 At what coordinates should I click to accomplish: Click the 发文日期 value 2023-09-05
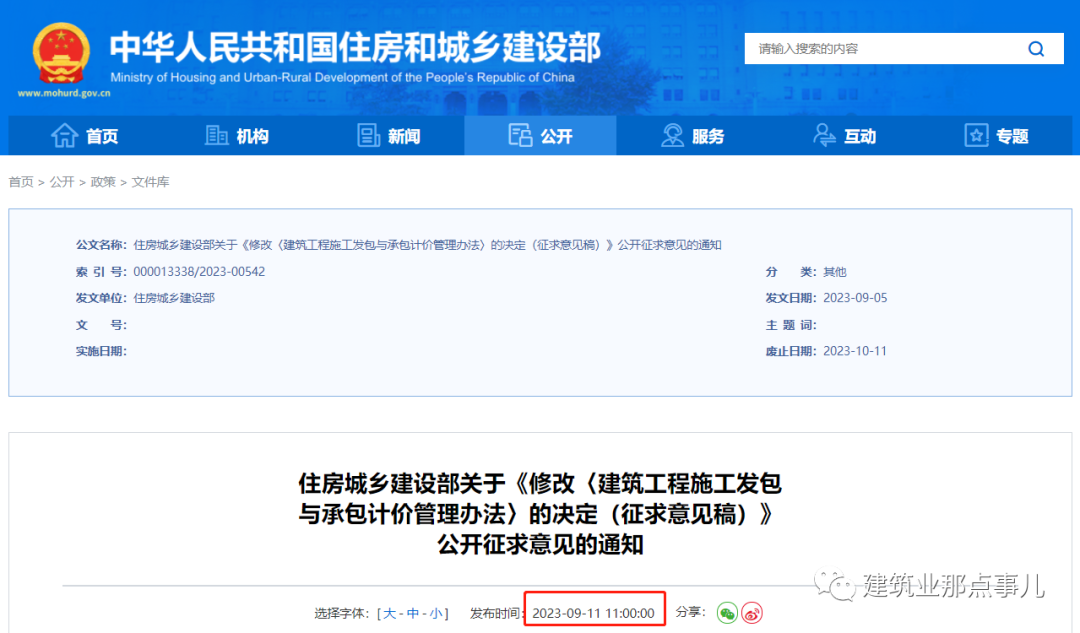855,298
